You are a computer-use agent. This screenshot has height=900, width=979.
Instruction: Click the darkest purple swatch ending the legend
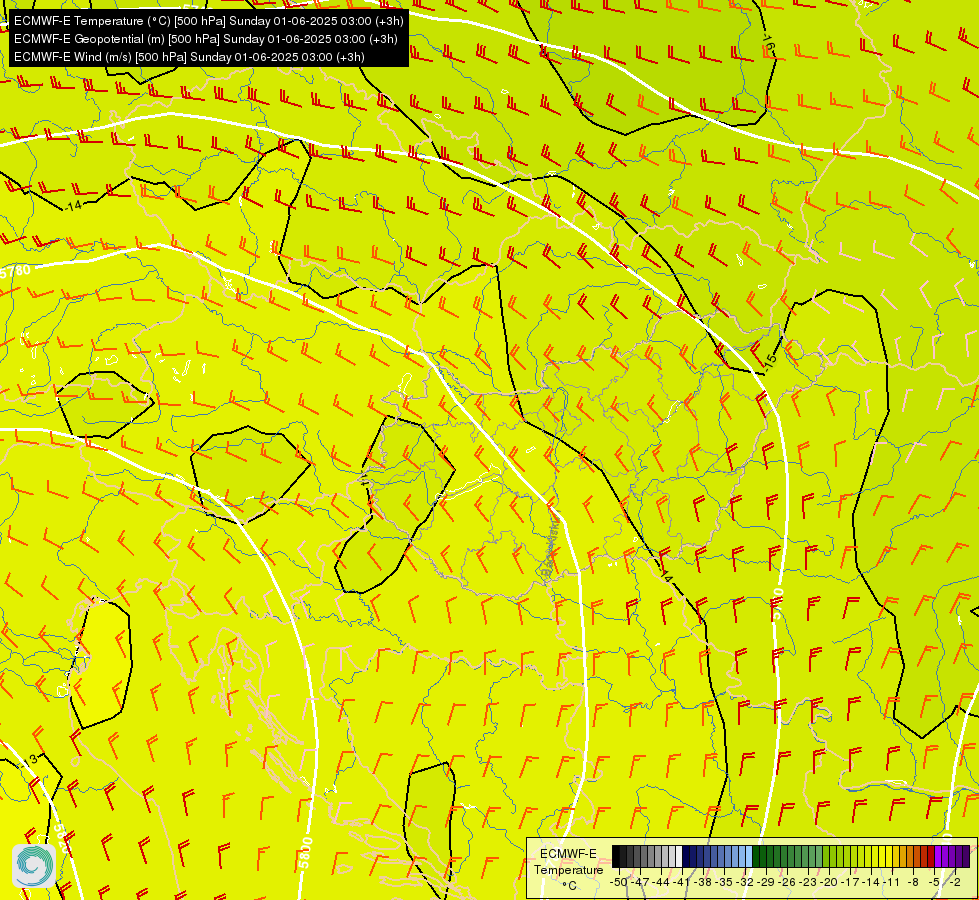(966, 856)
